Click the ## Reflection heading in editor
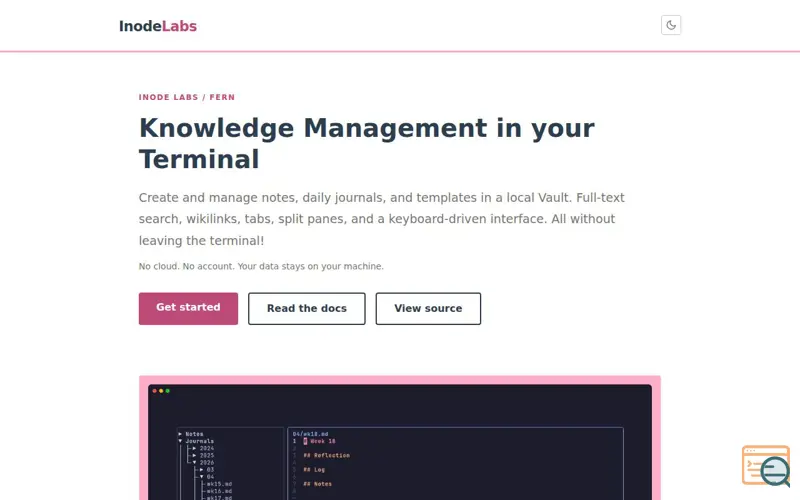 (327, 455)
